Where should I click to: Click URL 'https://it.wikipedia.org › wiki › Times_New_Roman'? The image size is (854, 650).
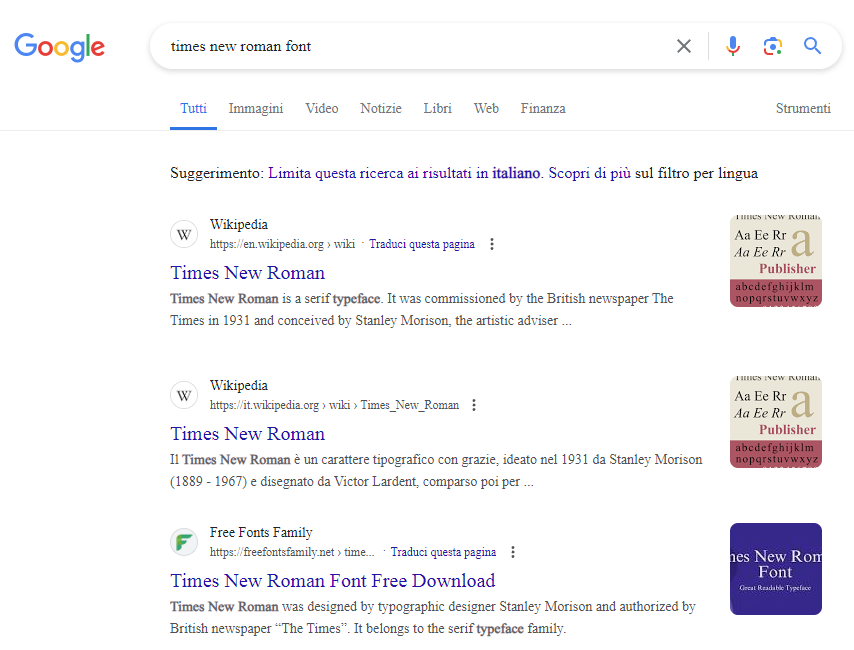(334, 405)
